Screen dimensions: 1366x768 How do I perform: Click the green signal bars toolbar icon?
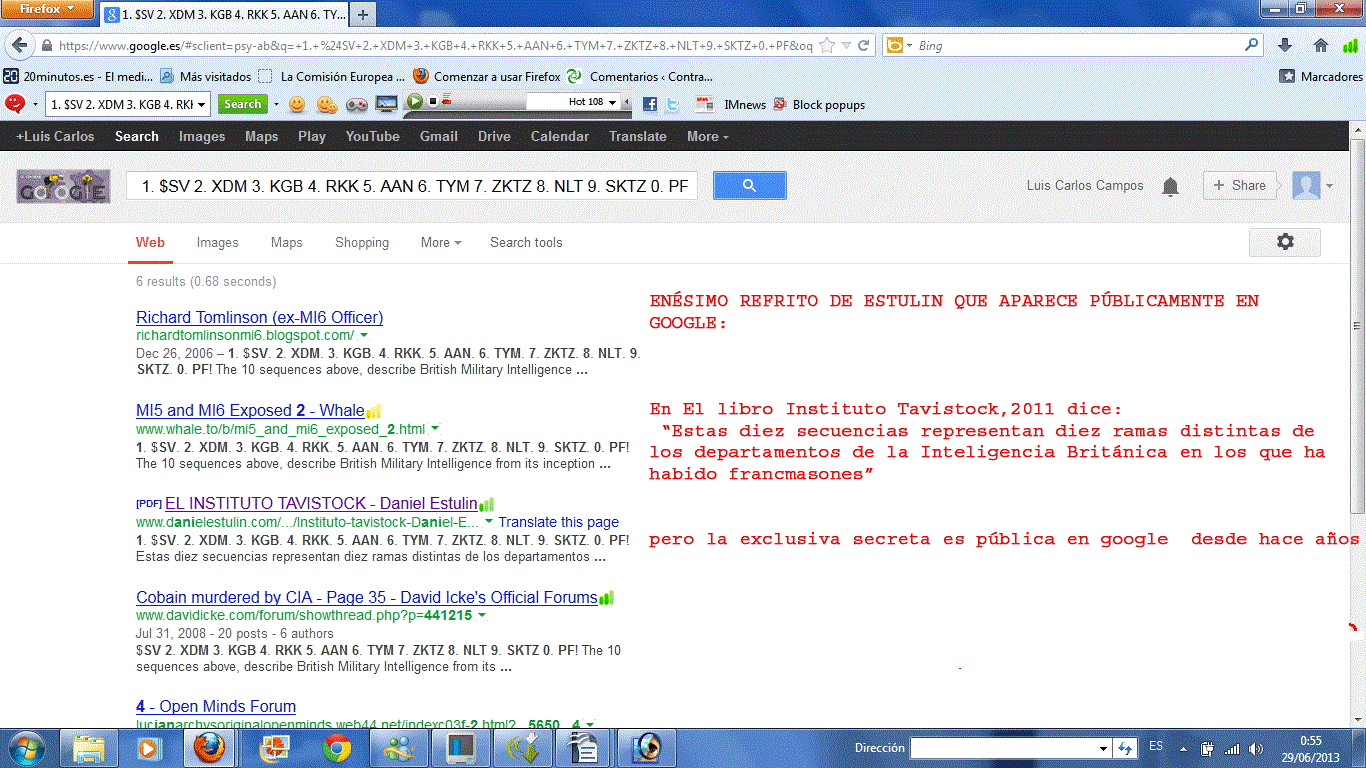[1351, 45]
